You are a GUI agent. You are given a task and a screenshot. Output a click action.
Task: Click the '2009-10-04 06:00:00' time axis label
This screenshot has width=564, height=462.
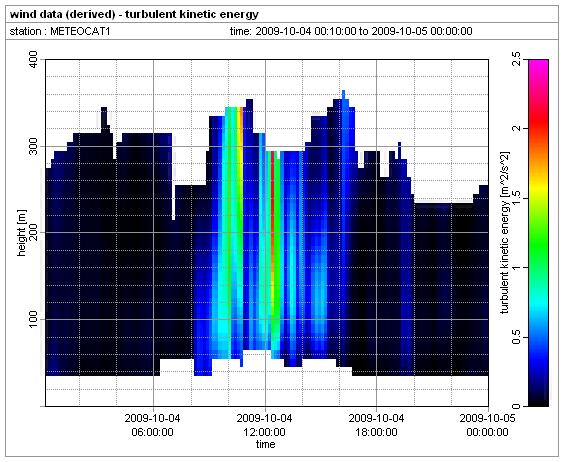(x=153, y=425)
